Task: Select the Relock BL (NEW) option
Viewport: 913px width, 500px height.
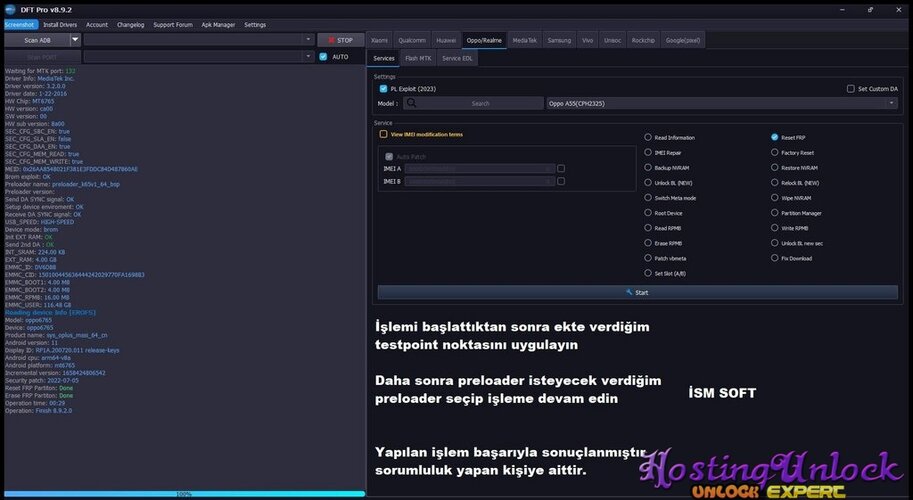Action: [774, 183]
